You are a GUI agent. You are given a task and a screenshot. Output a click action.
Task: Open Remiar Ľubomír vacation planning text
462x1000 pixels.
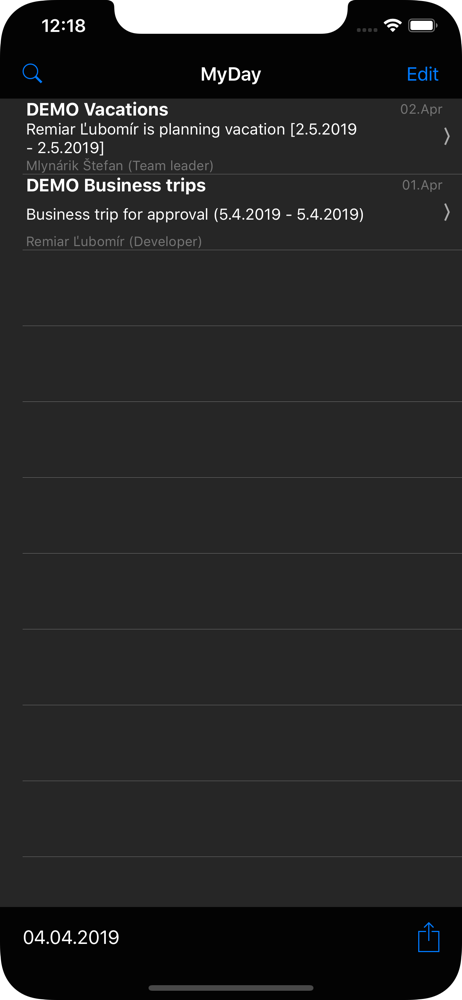coord(191,138)
